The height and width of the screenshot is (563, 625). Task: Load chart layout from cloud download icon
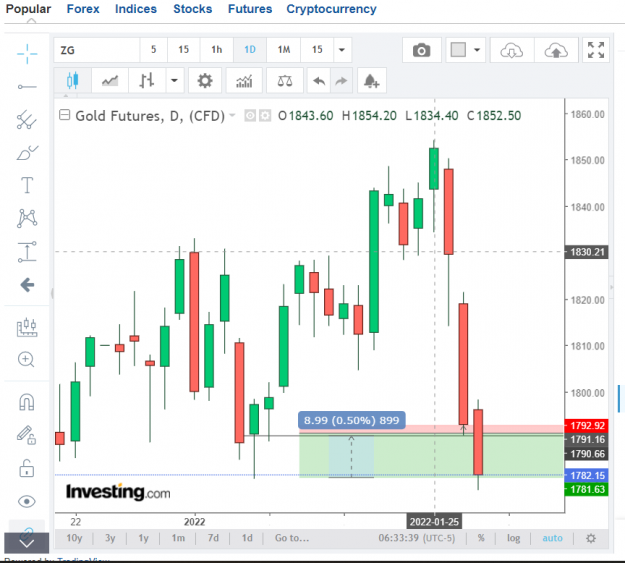pos(512,50)
